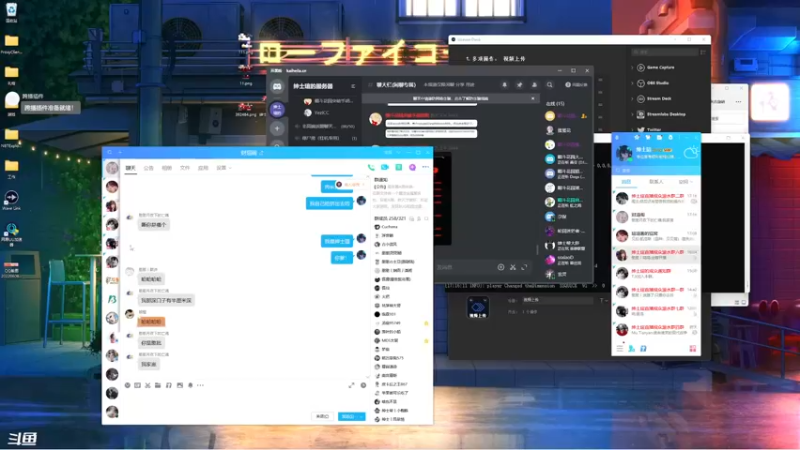
Task: Click the folder send-file icon in QQ chat
Action: point(158,385)
